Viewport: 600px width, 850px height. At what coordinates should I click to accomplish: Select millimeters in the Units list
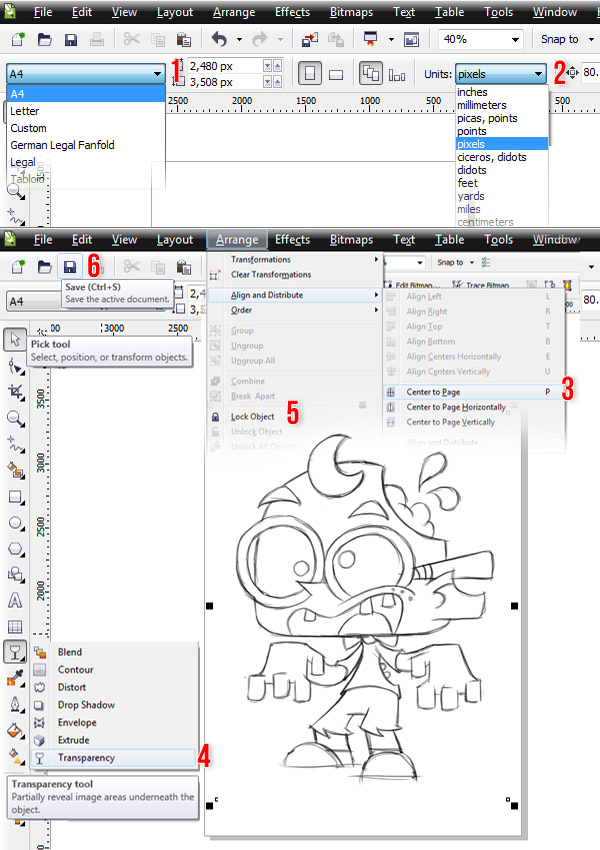502,105
